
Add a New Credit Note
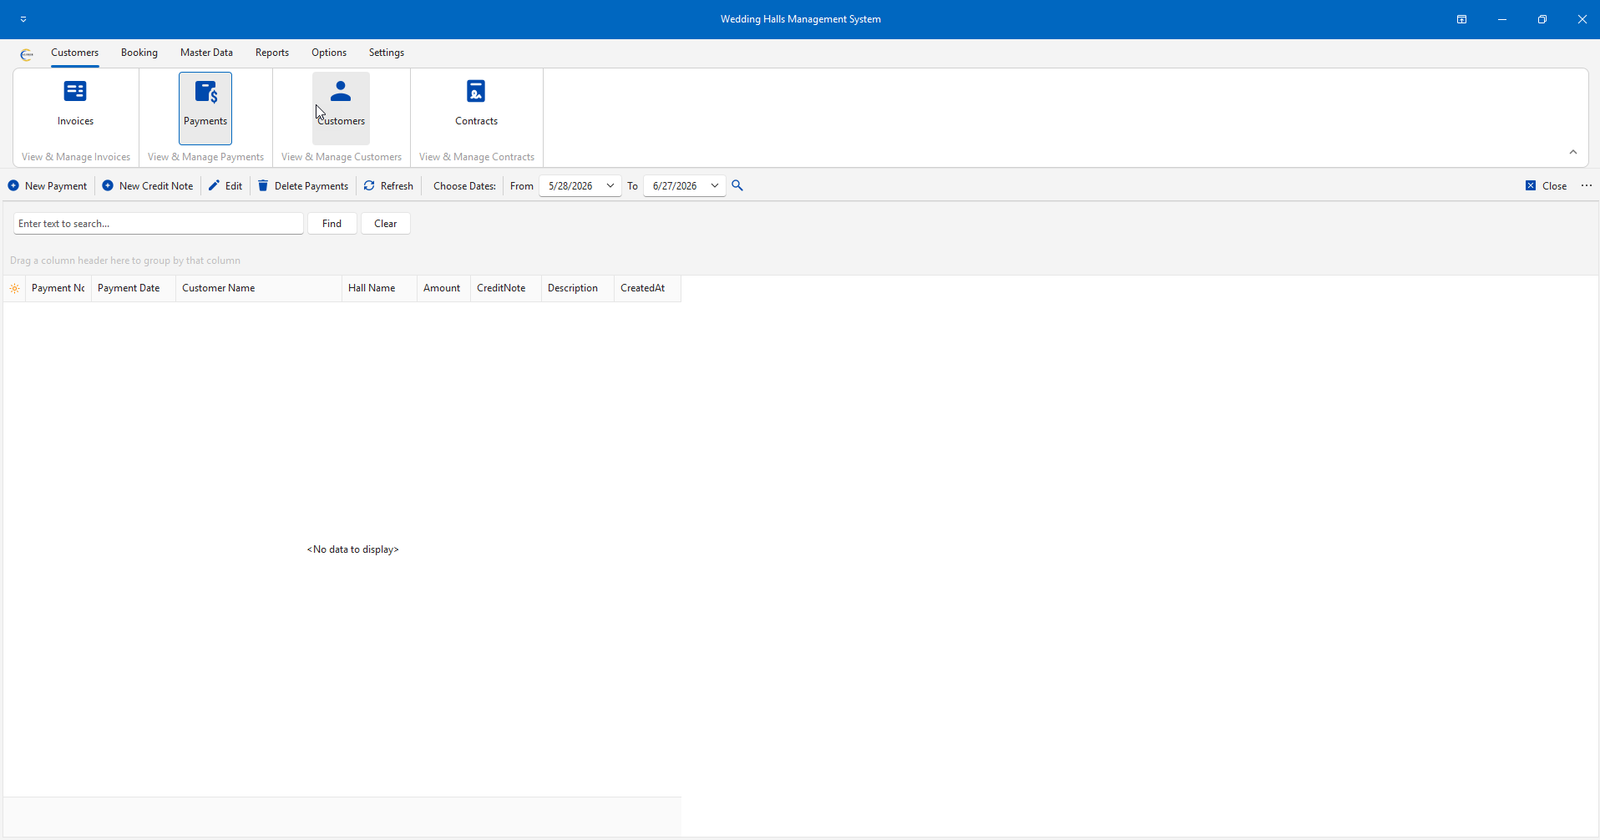point(148,186)
